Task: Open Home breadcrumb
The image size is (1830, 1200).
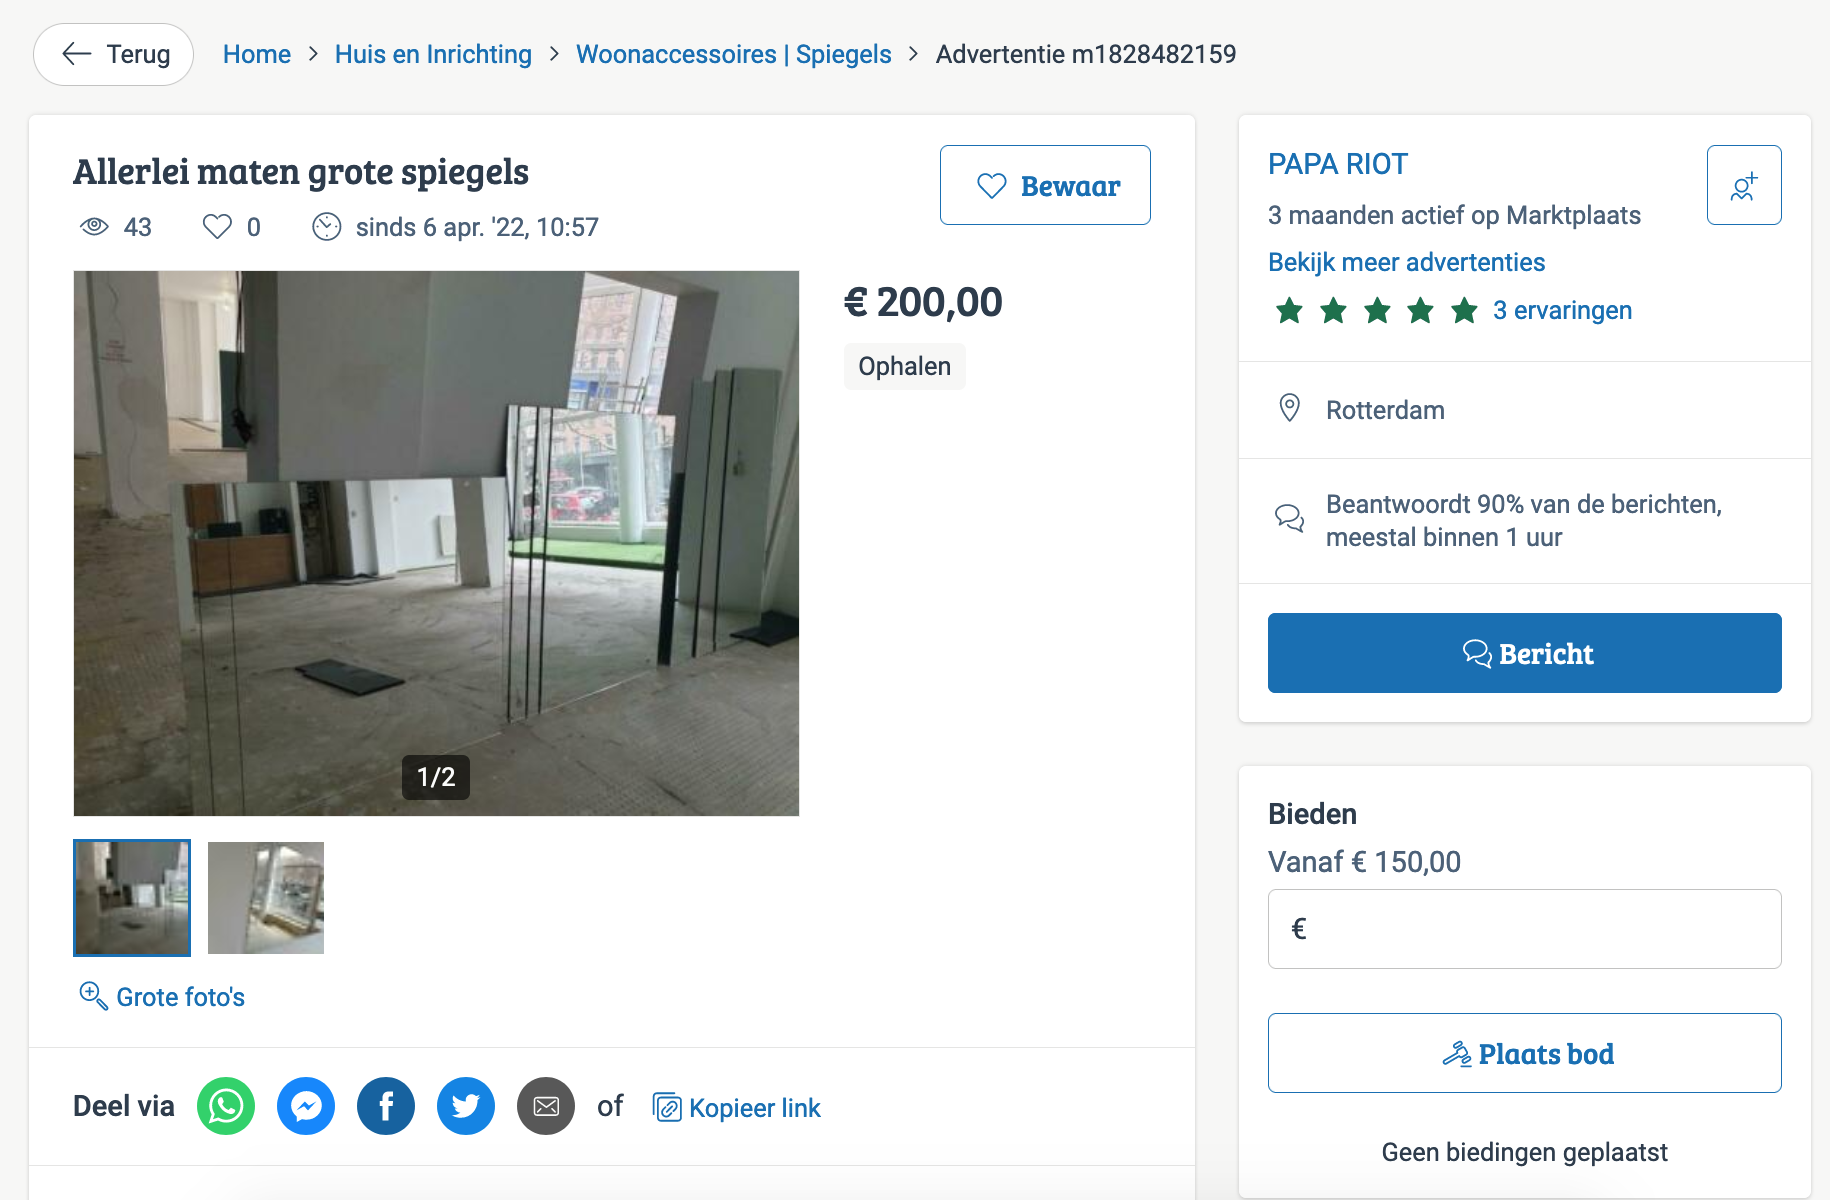Action: 257,54
